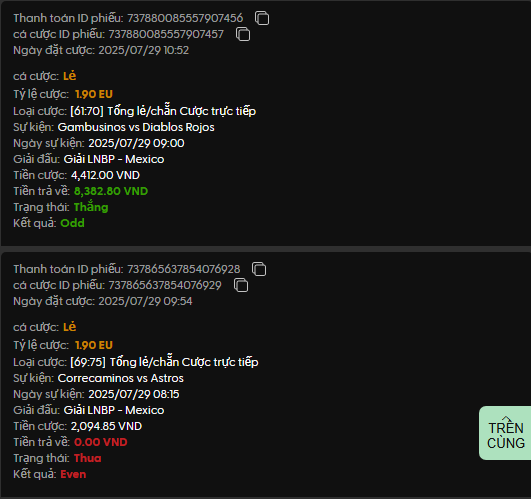Copy bet ticket ID 737865637854076929
531x499 pixels.
(241, 285)
